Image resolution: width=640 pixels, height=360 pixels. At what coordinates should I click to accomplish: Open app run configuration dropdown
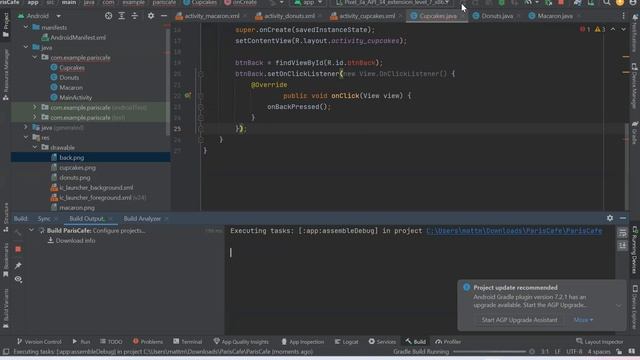pos(309,3)
